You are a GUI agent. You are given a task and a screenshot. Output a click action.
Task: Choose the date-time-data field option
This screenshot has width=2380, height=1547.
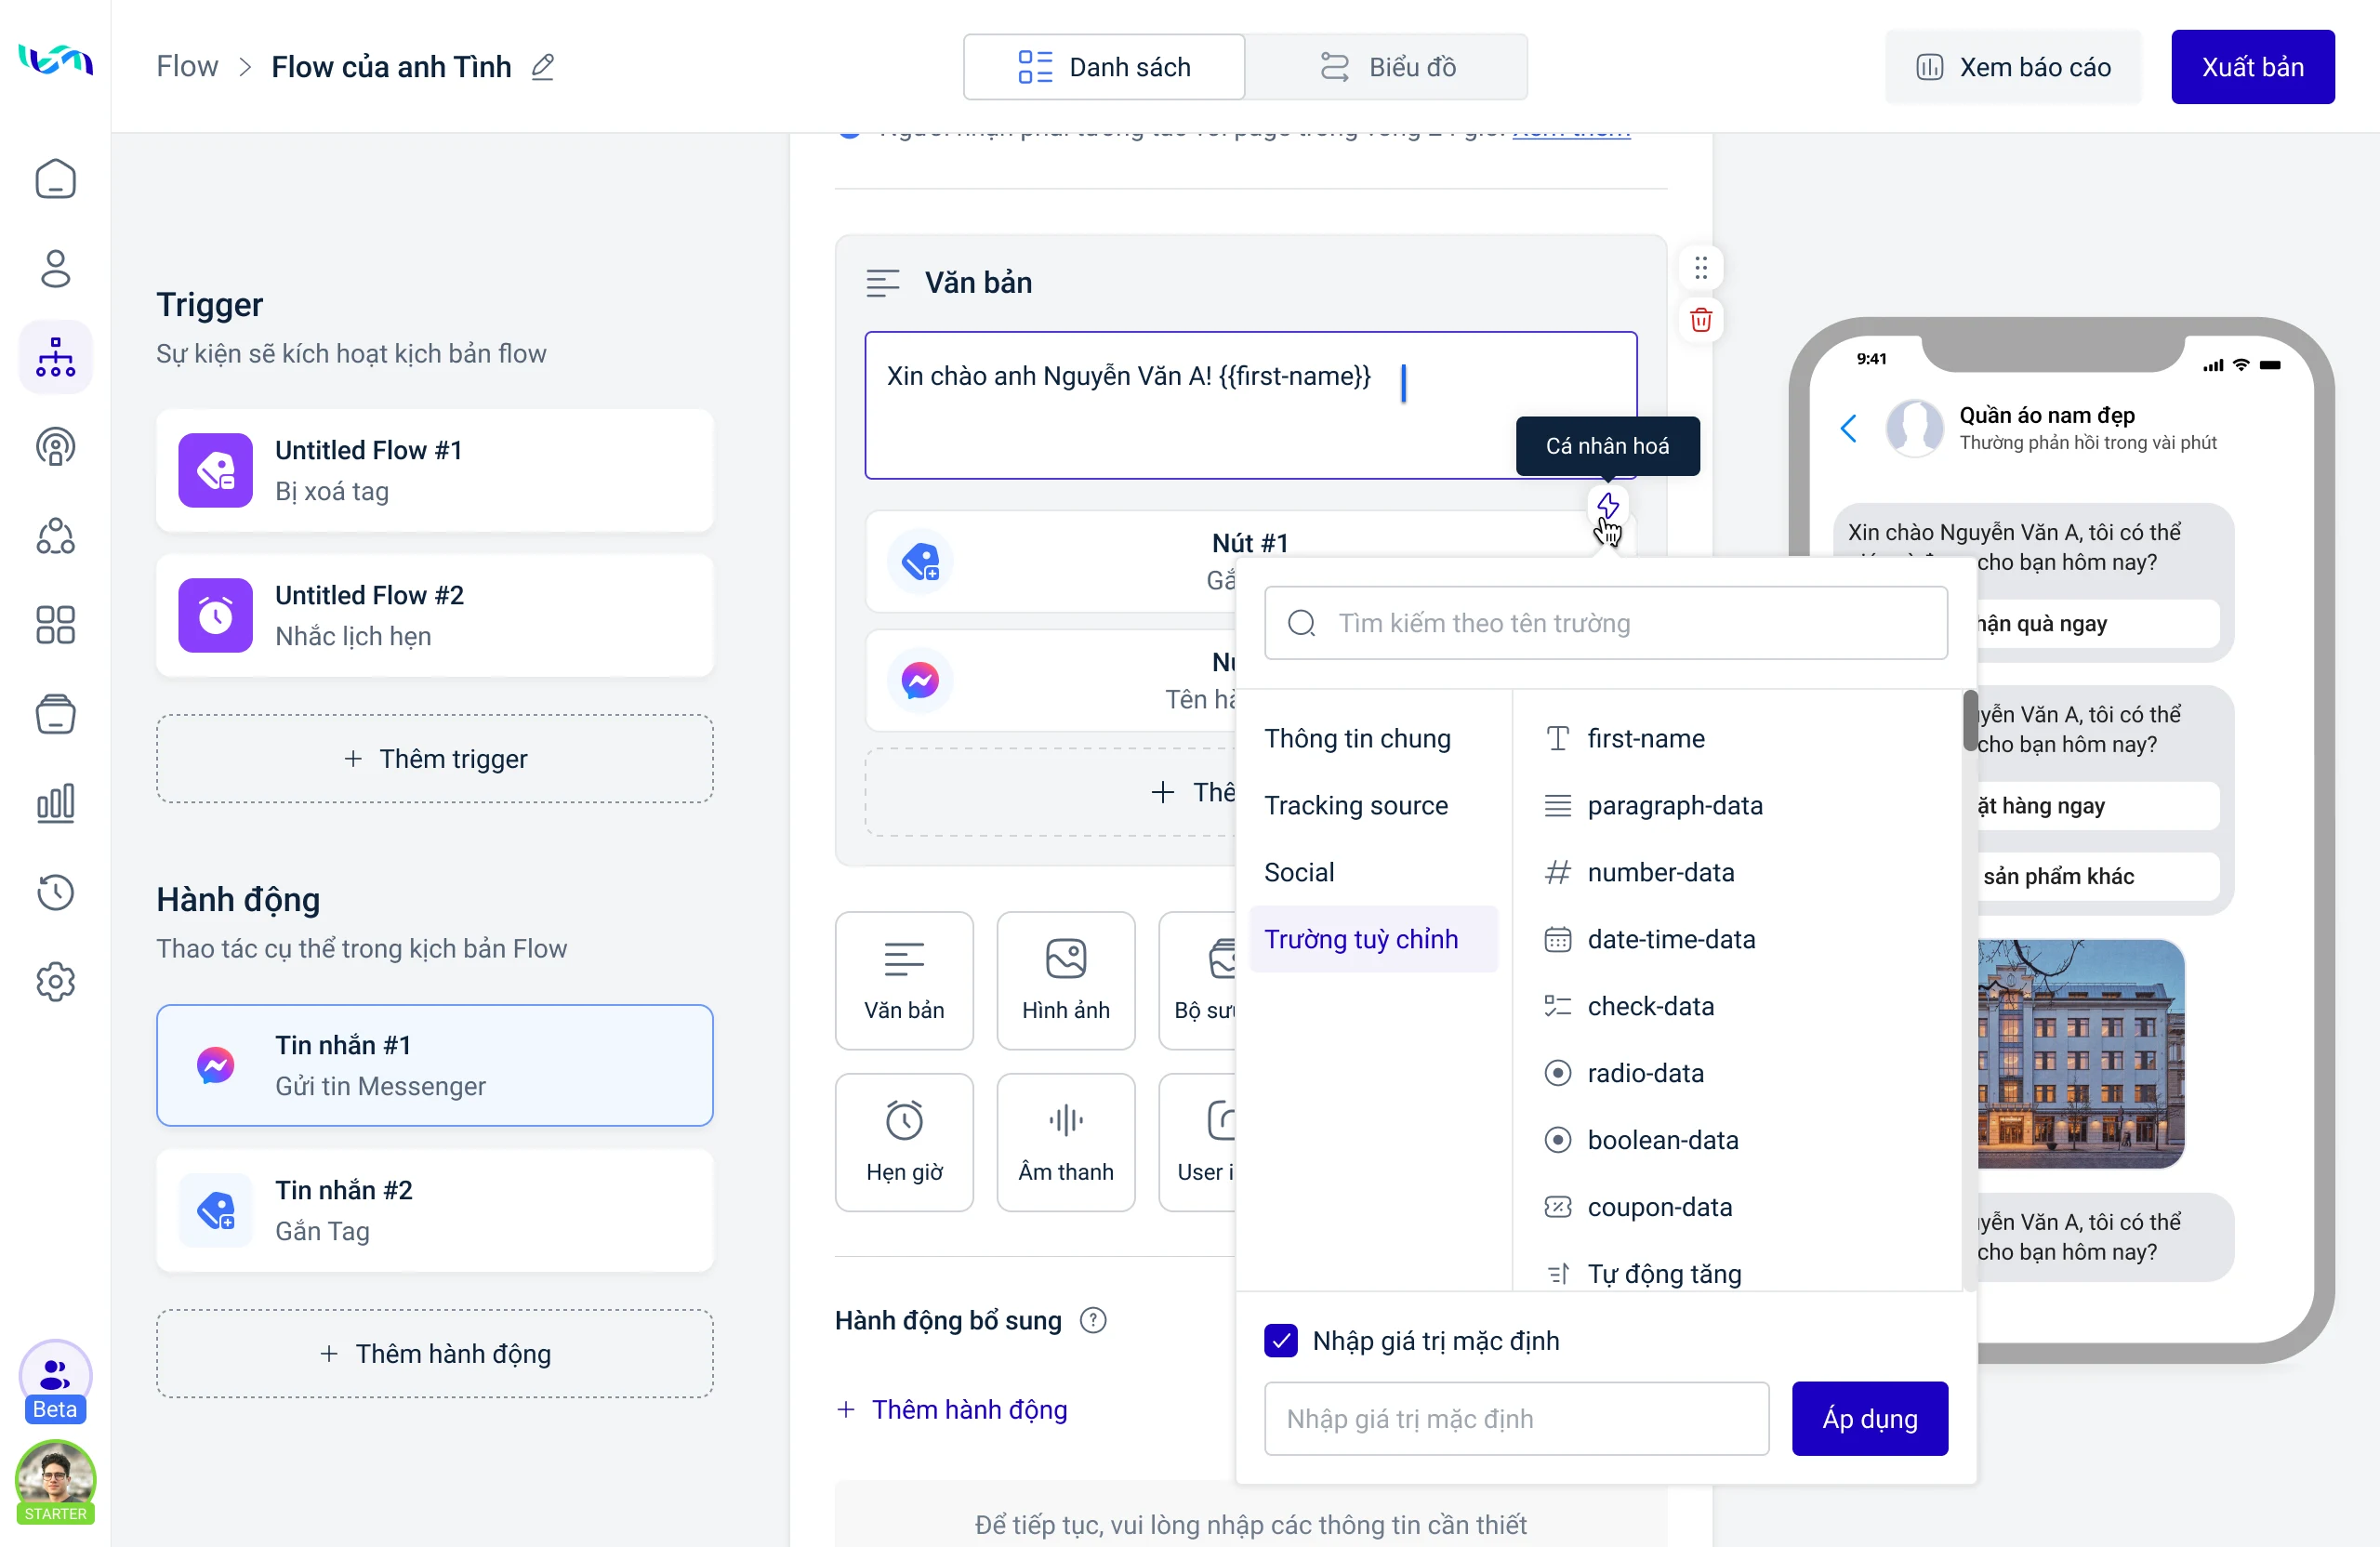pyautogui.click(x=1670, y=939)
